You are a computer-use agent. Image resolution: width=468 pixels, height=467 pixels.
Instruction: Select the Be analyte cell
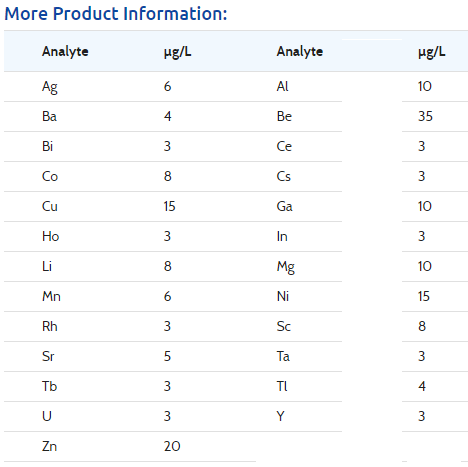point(284,116)
